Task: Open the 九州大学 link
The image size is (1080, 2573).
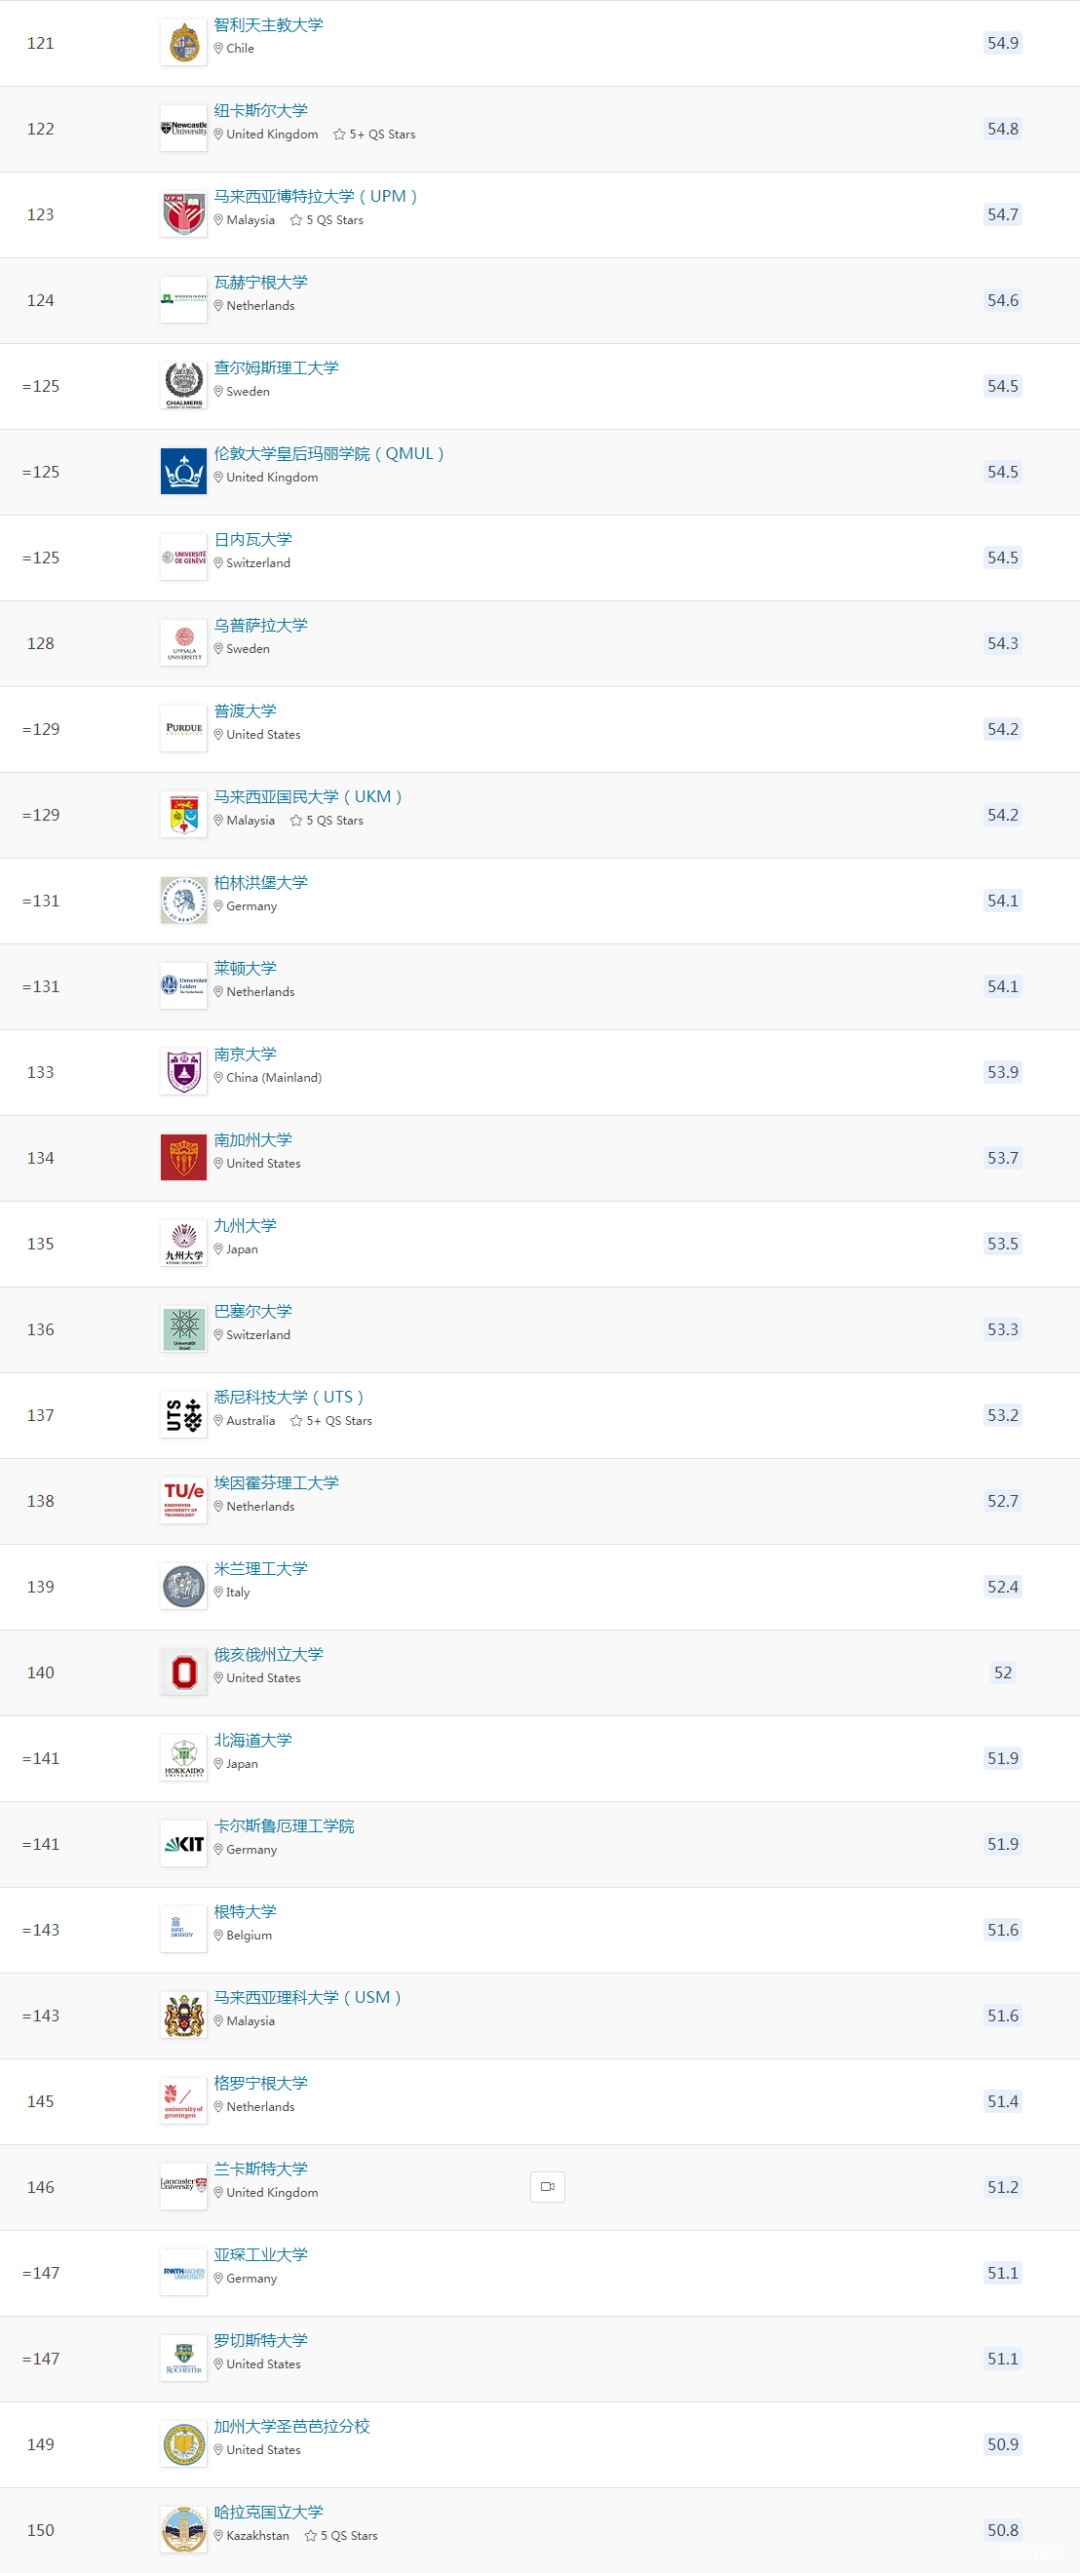Action: click(x=245, y=1225)
